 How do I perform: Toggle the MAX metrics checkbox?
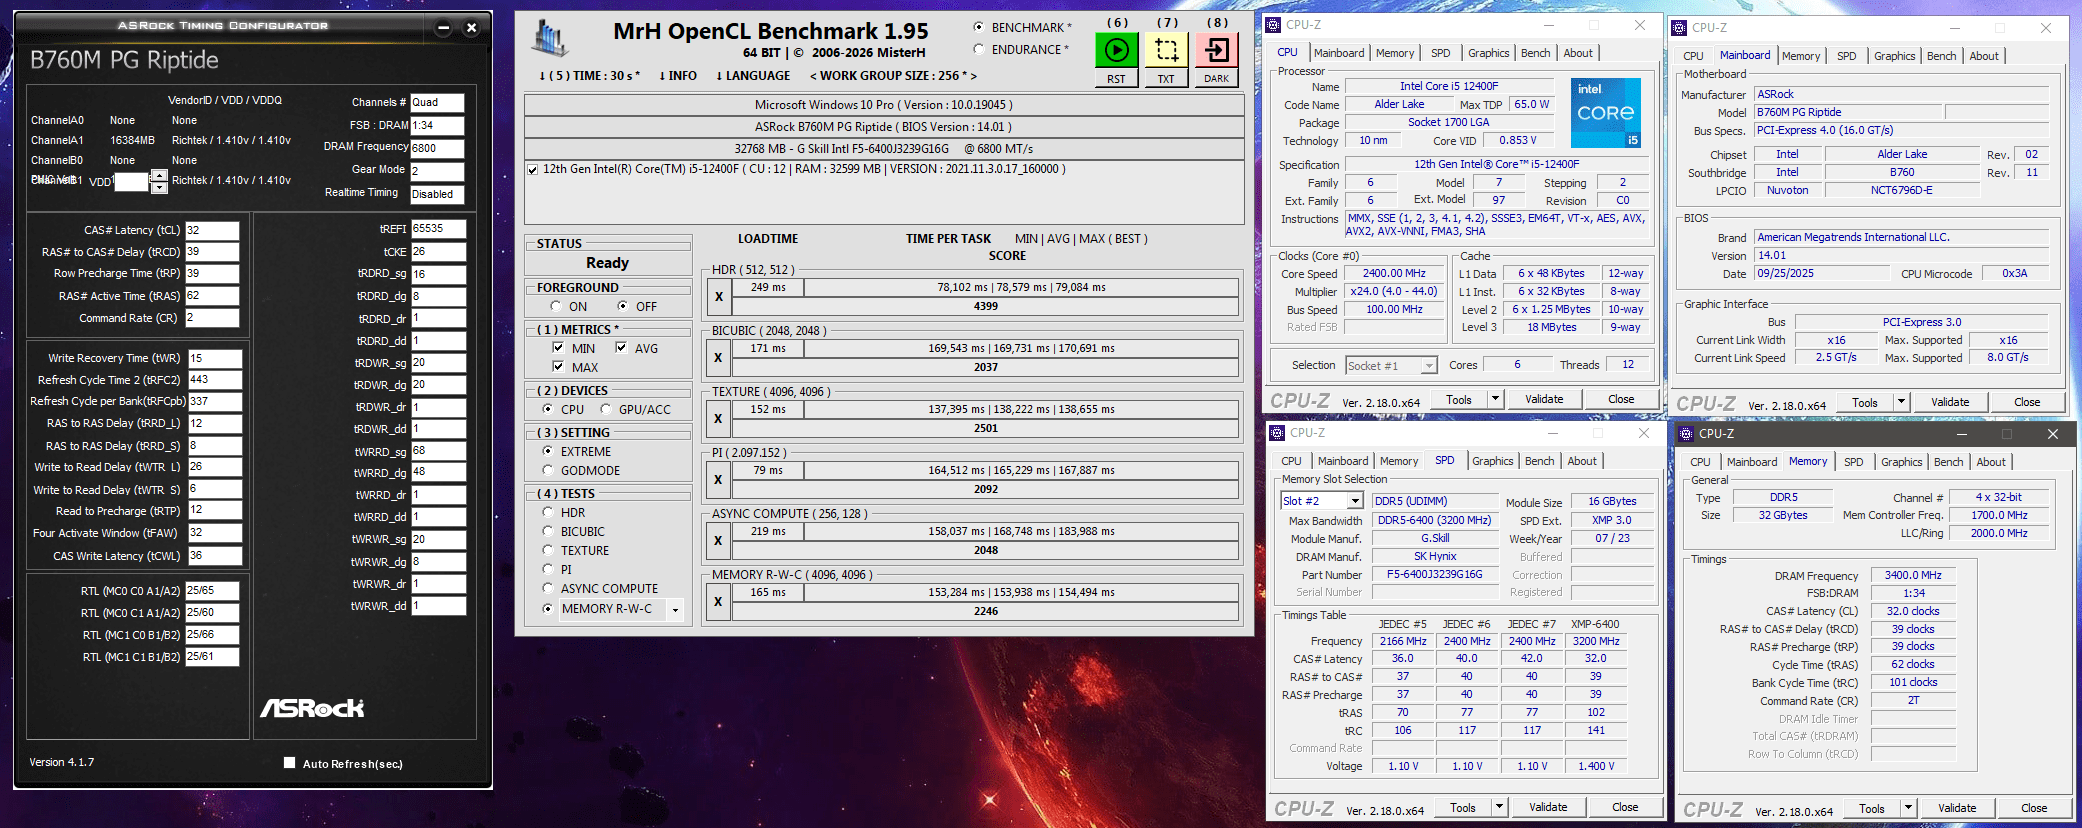coord(558,367)
